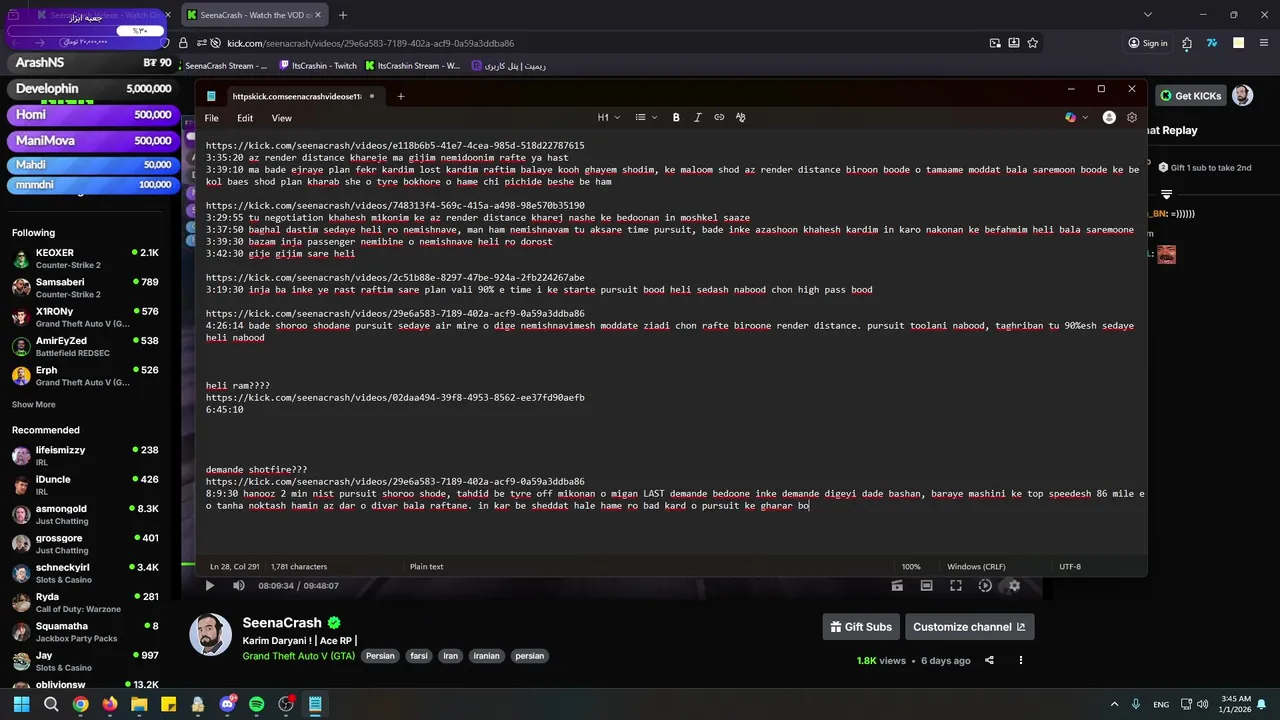
Task: Open SeenaCrash Stream bookmark
Action: 226,66
